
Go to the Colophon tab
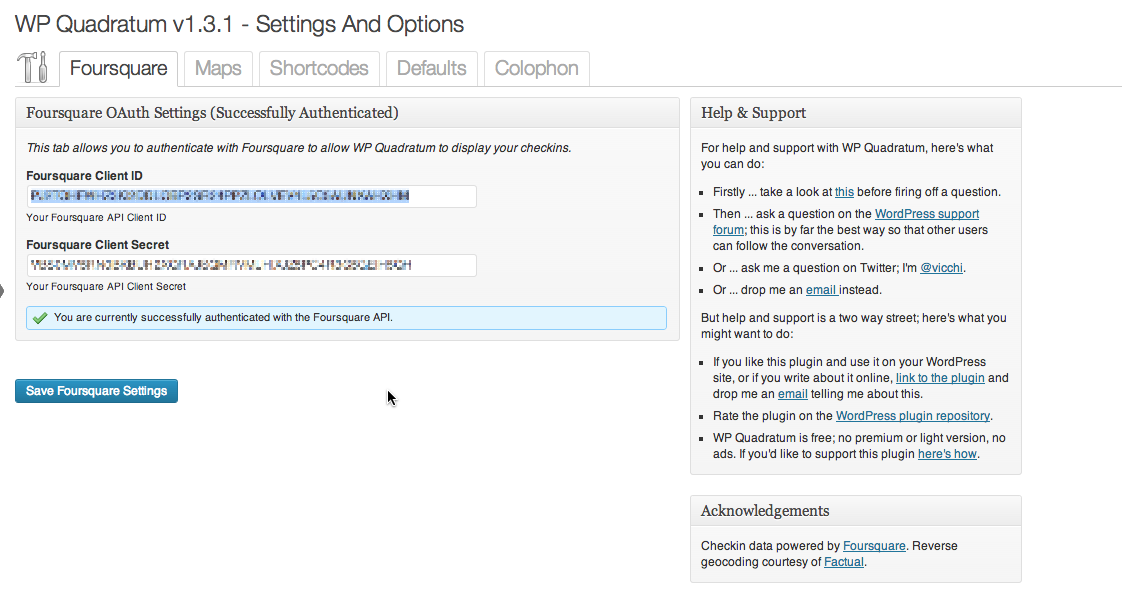[537, 69]
